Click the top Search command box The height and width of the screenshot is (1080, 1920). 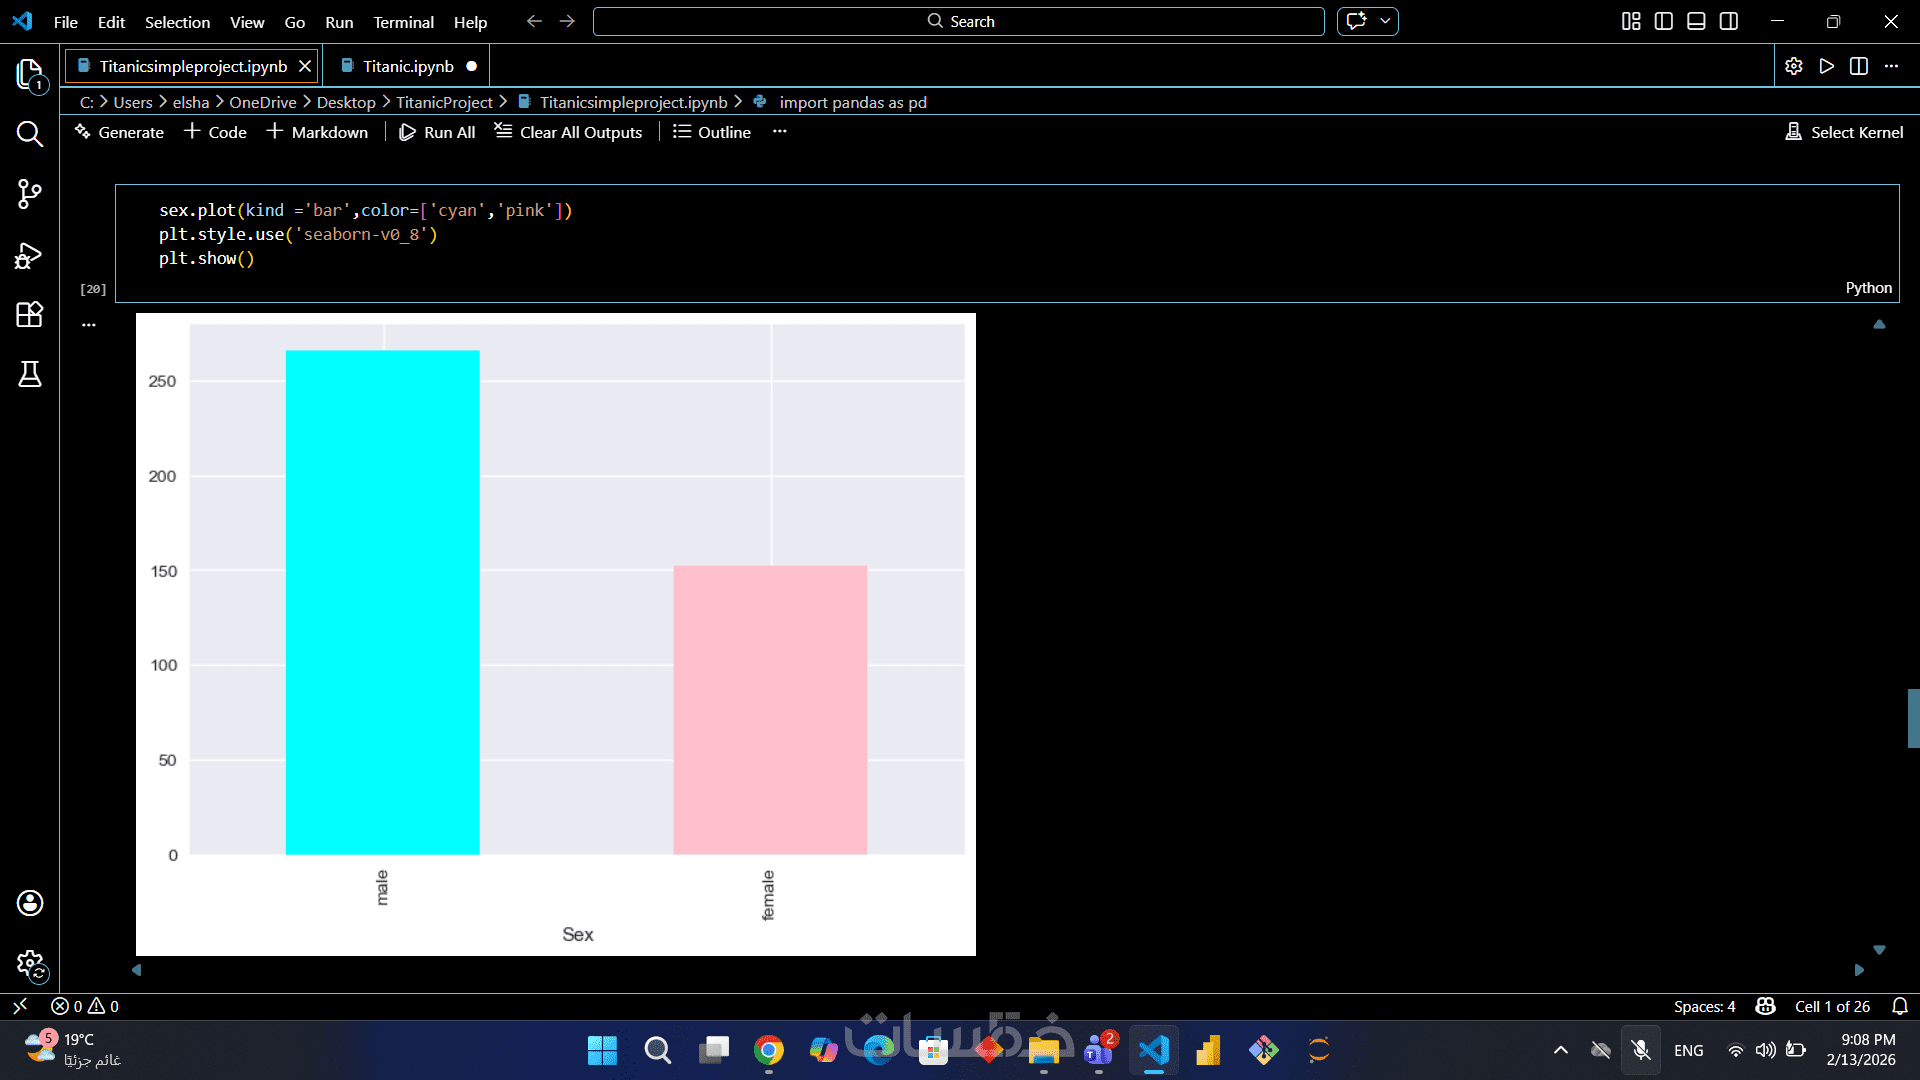coord(958,21)
